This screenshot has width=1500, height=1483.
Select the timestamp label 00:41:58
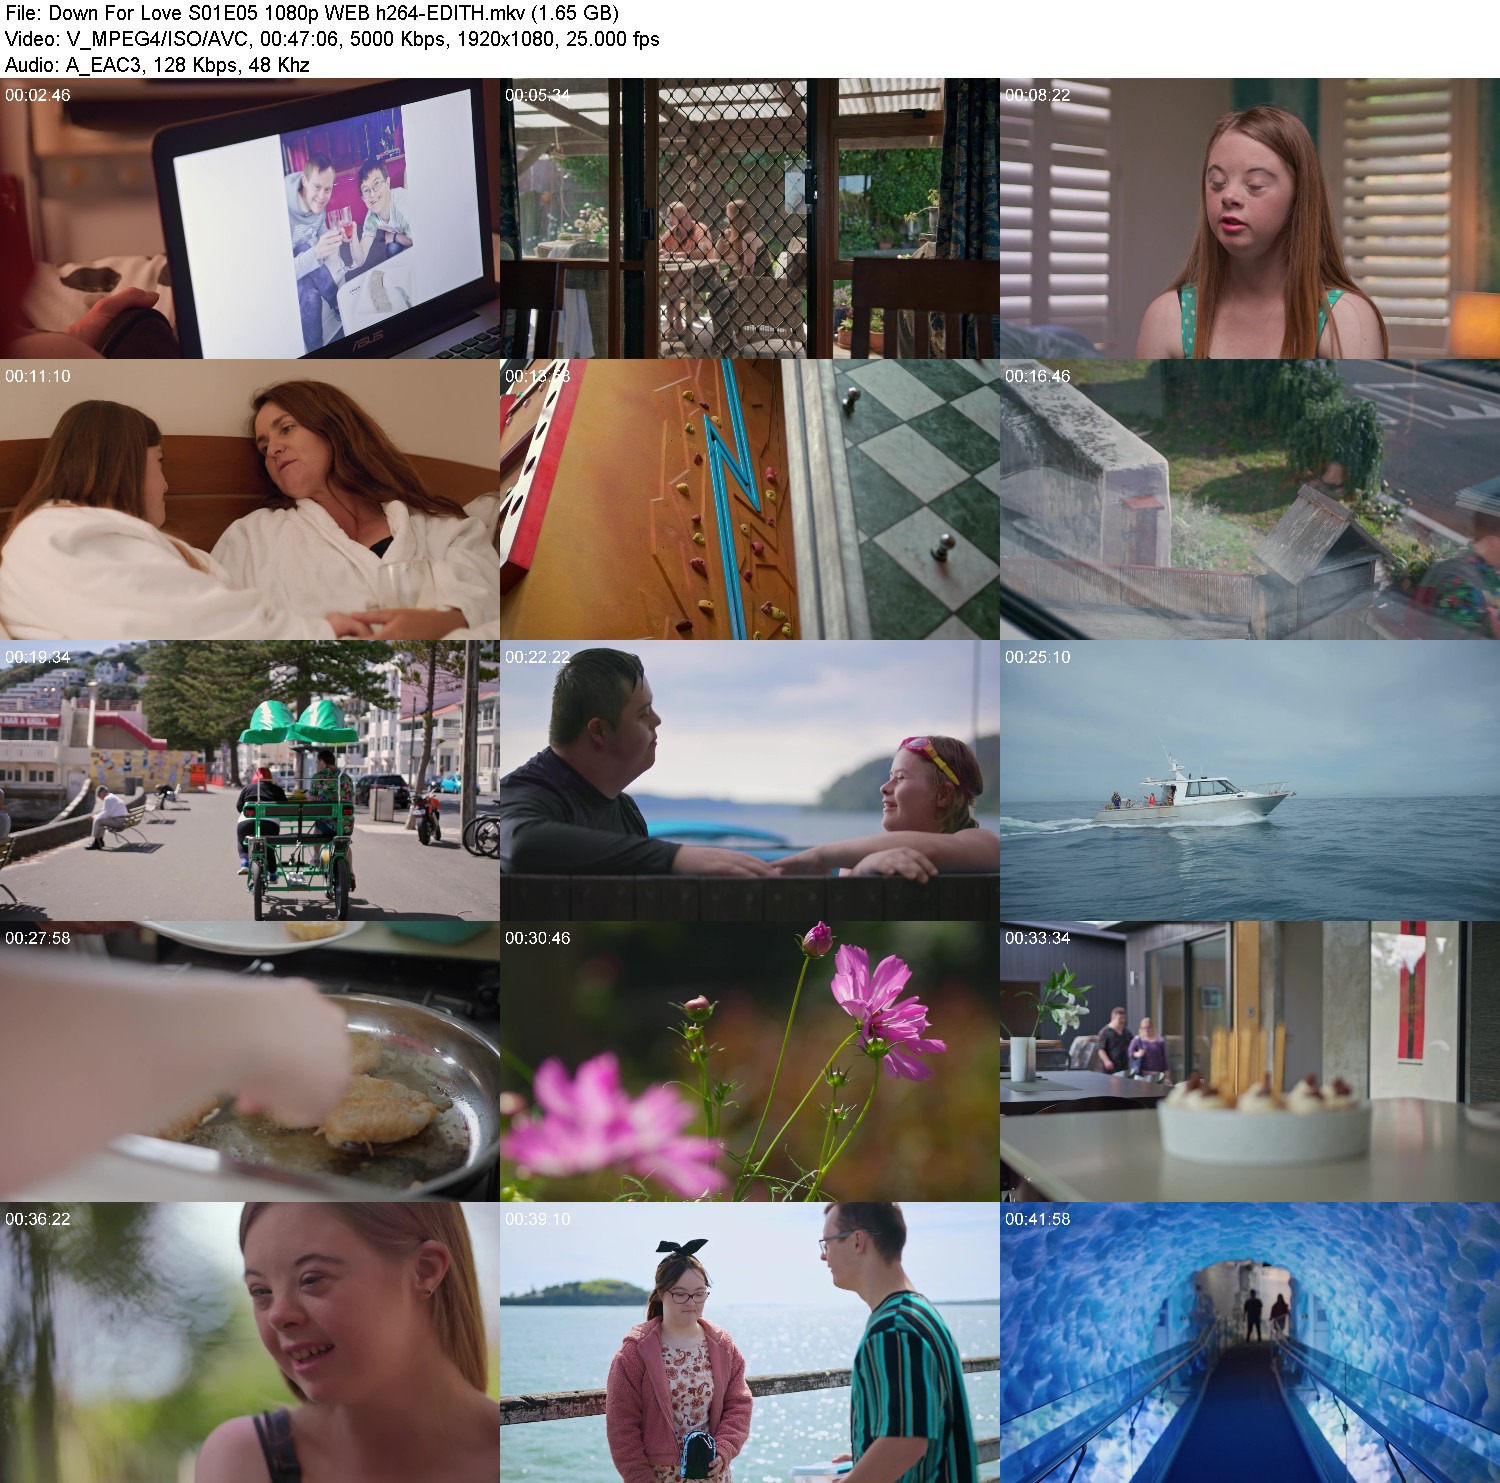click(1038, 1219)
